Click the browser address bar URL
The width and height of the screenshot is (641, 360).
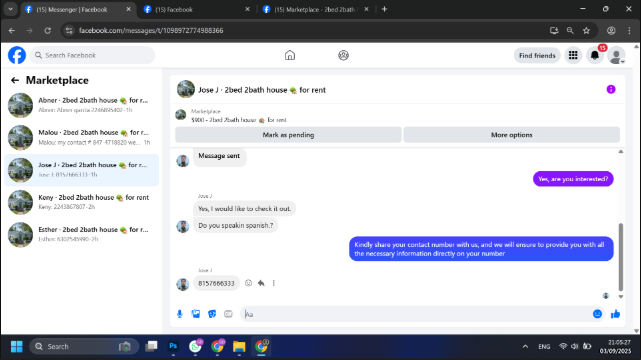[151, 31]
